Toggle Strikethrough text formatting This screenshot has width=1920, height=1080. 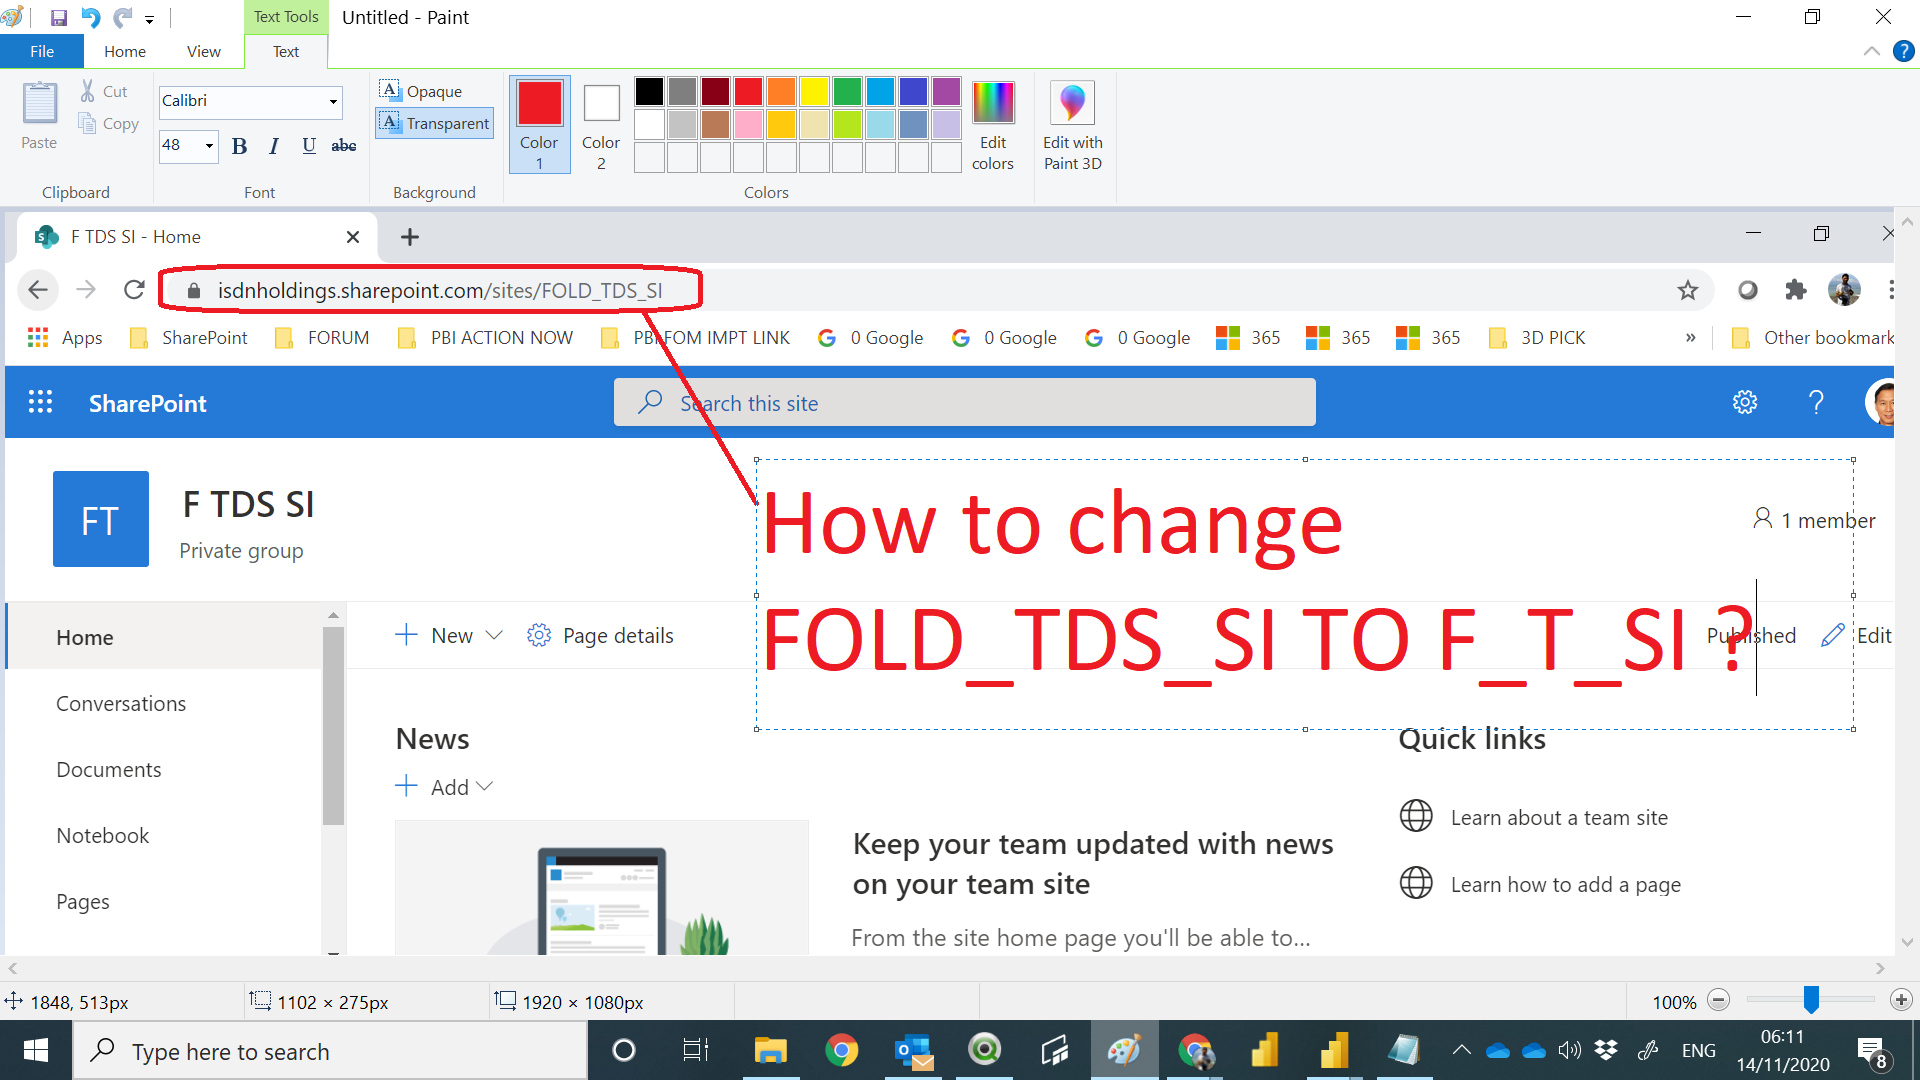(x=344, y=146)
